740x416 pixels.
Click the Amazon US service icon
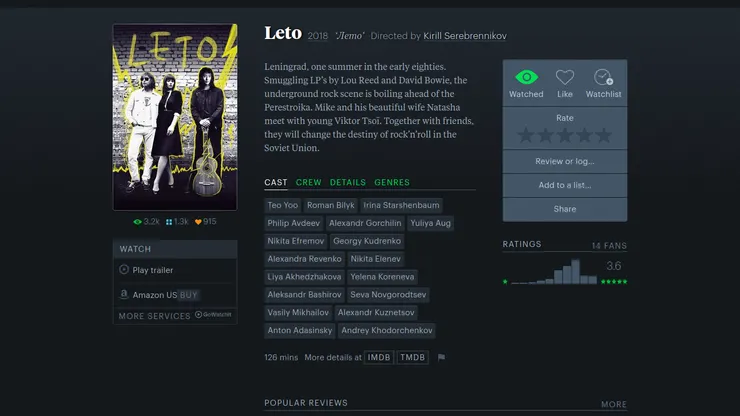click(124, 295)
